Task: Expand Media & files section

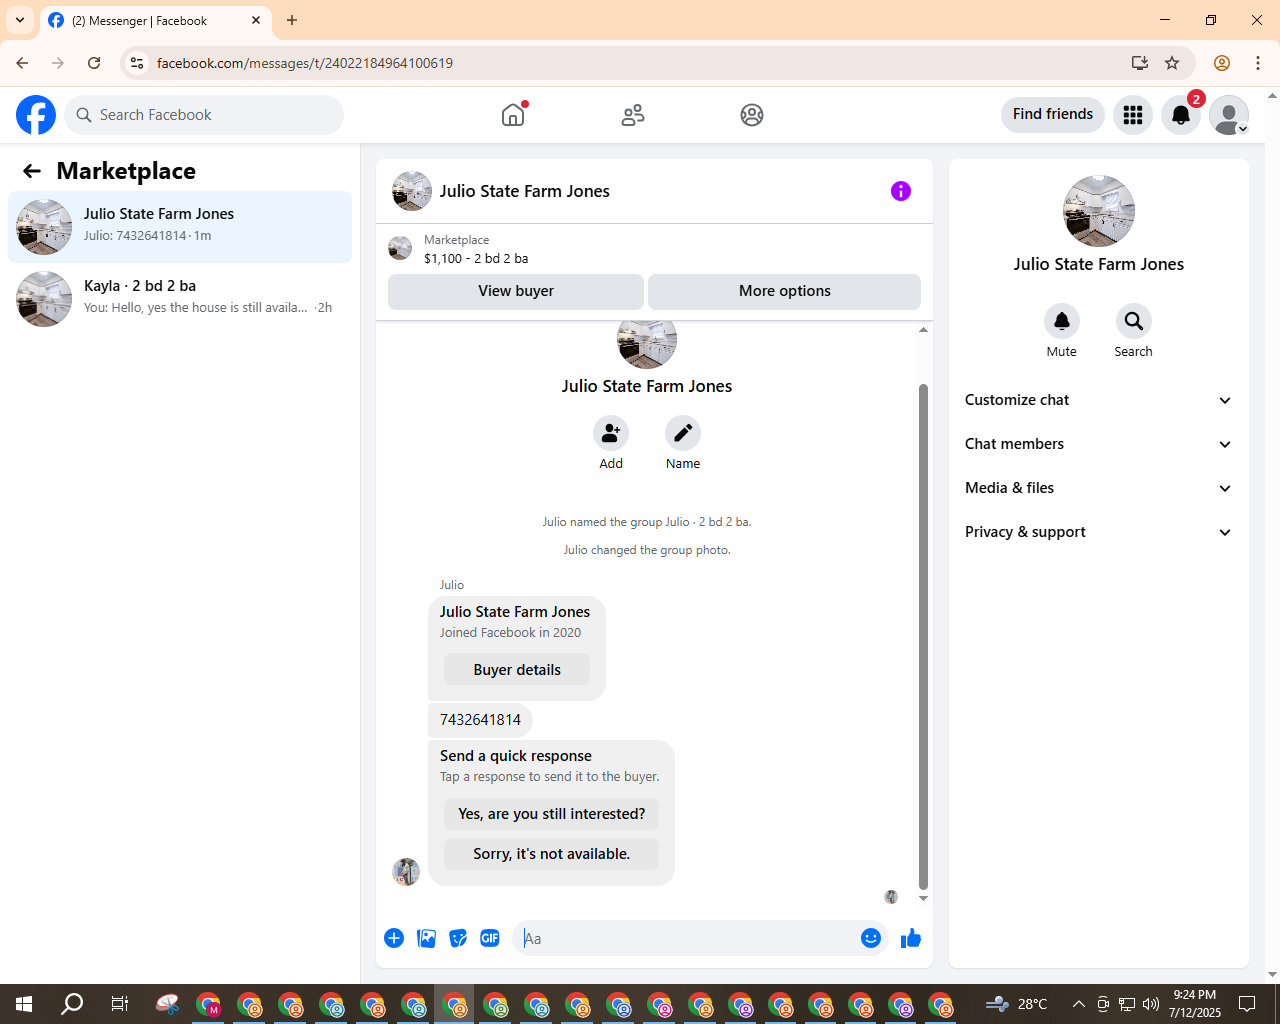Action: coord(1098,488)
